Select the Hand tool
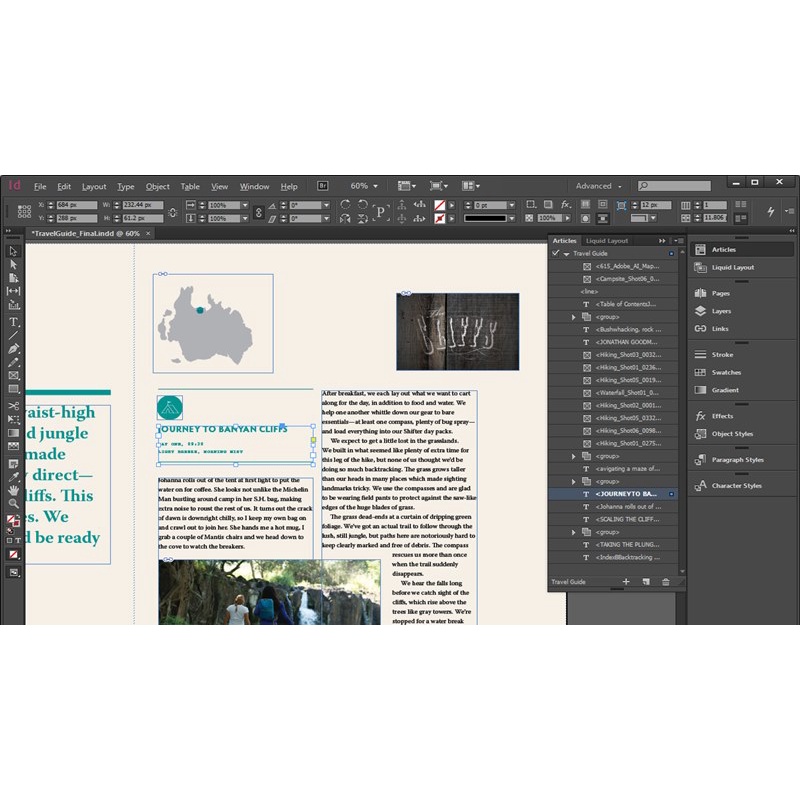 13,490
